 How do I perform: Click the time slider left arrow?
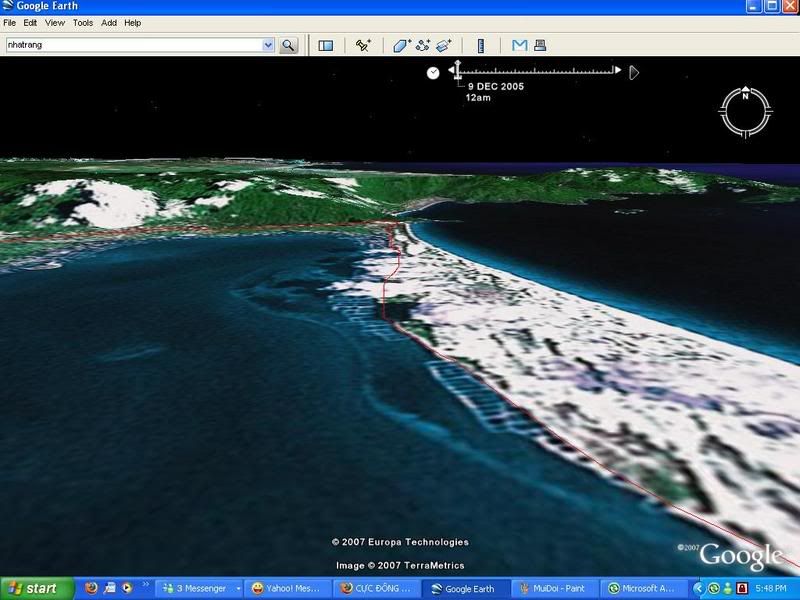[451, 70]
